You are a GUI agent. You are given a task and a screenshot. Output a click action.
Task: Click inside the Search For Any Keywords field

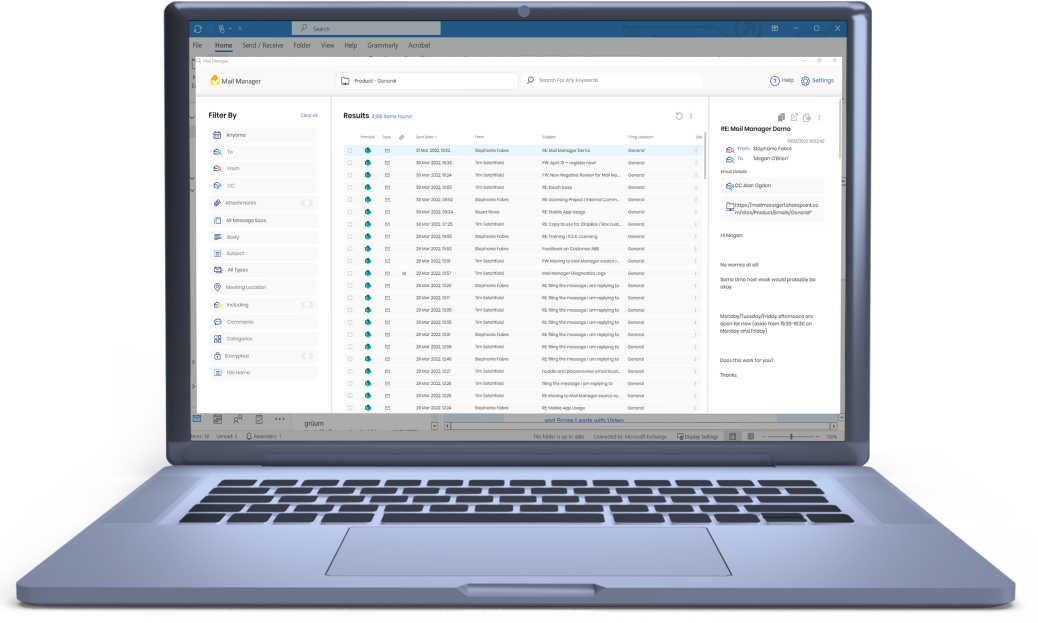coord(610,80)
